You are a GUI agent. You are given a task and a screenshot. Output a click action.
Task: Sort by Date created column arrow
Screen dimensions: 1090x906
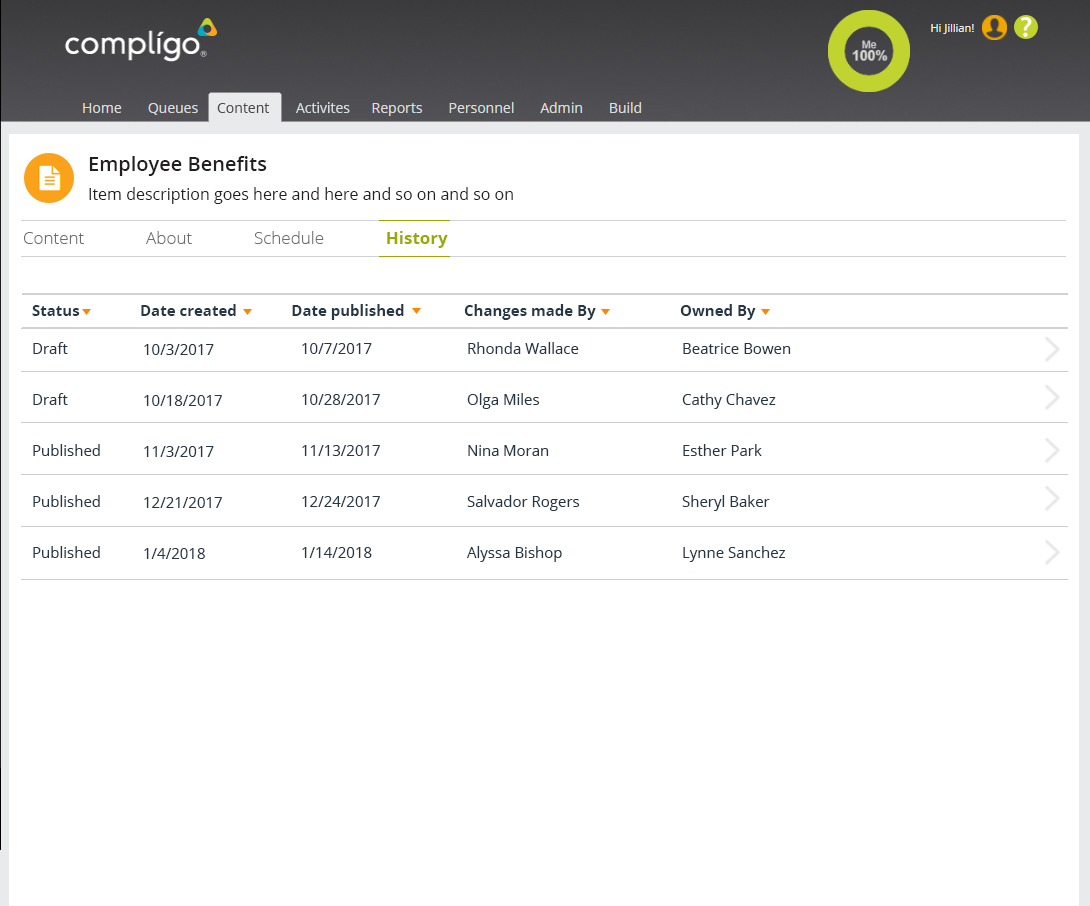tap(247, 312)
